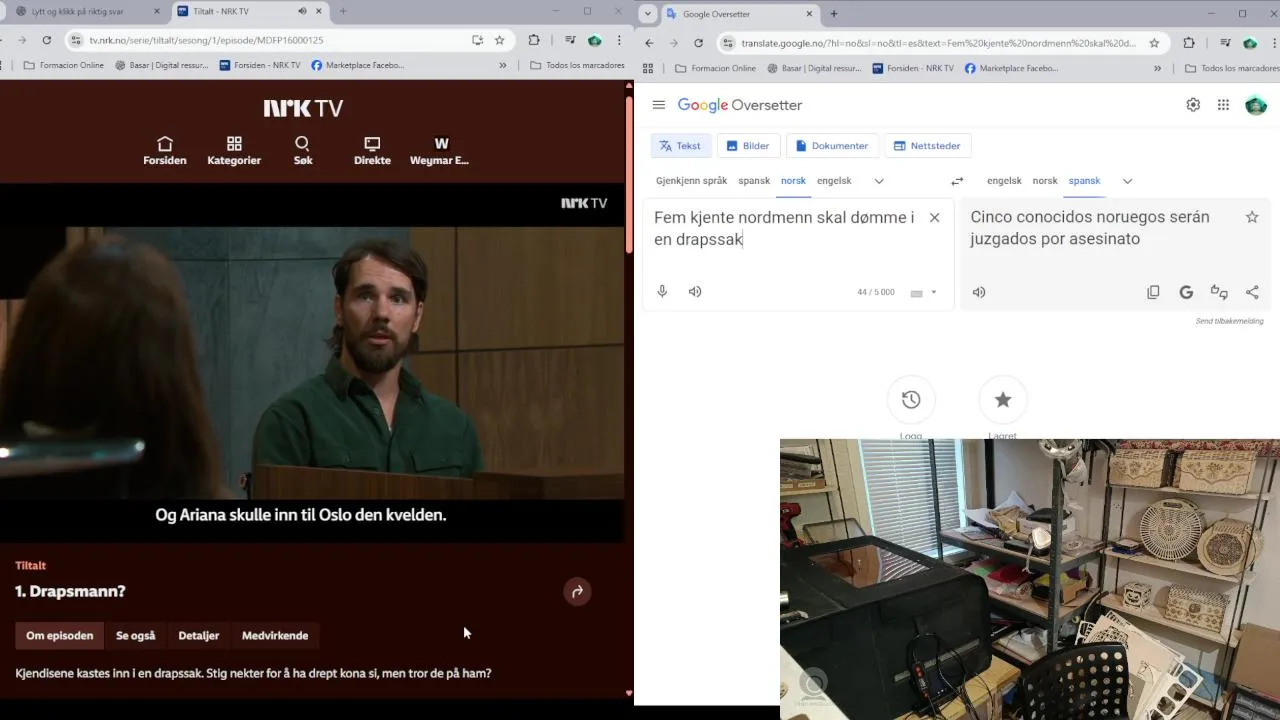Swap source and target languages
Image resolution: width=1280 pixels, height=720 pixels.
point(957,181)
